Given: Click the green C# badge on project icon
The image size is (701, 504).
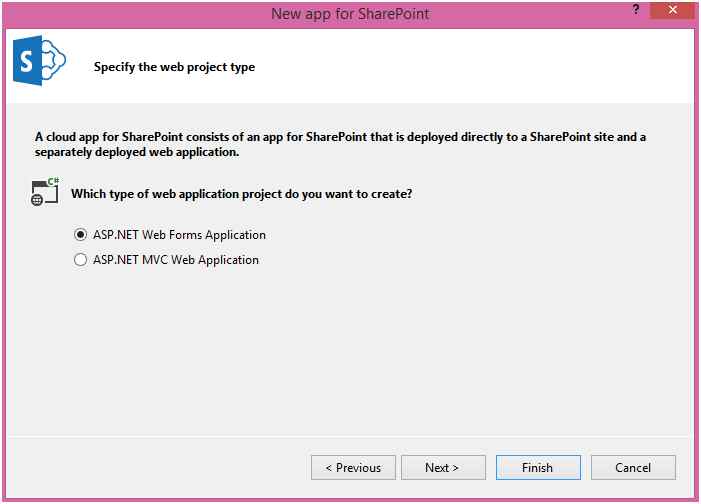Looking at the screenshot, I should click(x=52, y=183).
